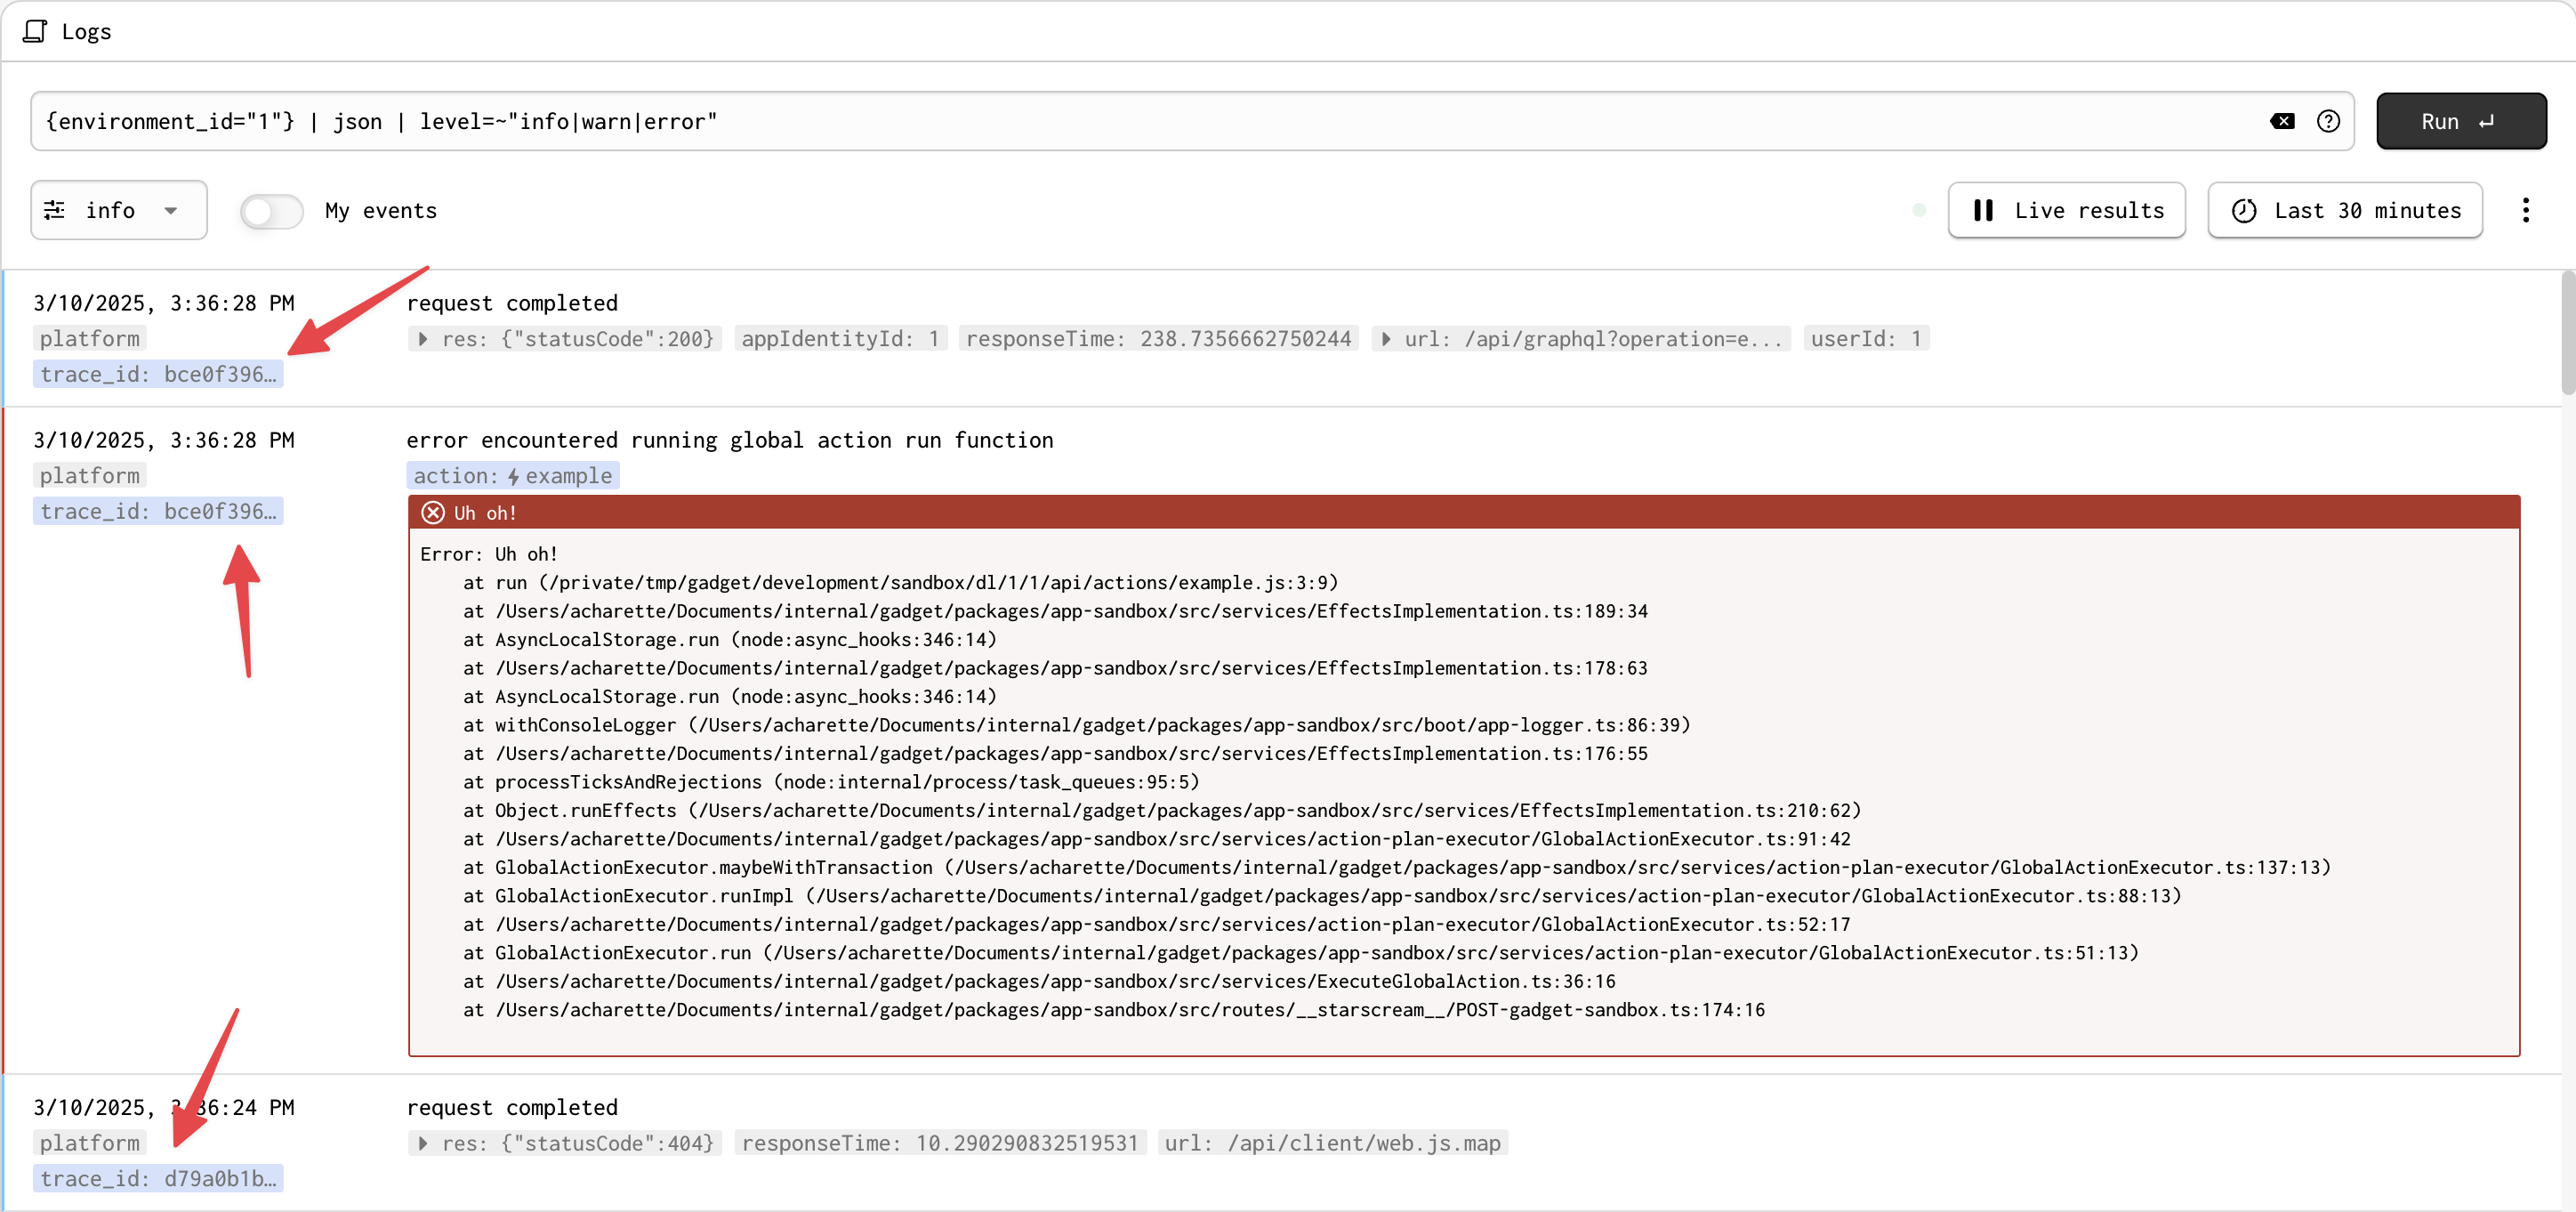Expand the url /api/graphql field
2576x1212 pixels.
pyautogui.click(x=1582, y=338)
